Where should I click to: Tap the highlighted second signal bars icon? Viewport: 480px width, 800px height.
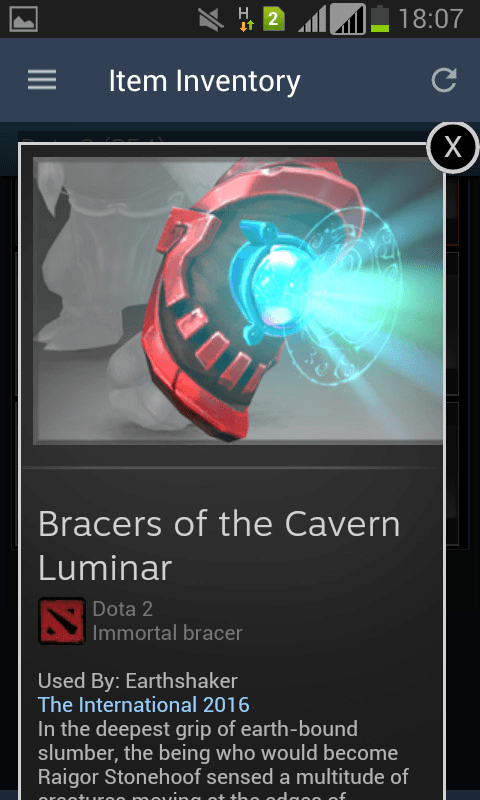click(348, 19)
